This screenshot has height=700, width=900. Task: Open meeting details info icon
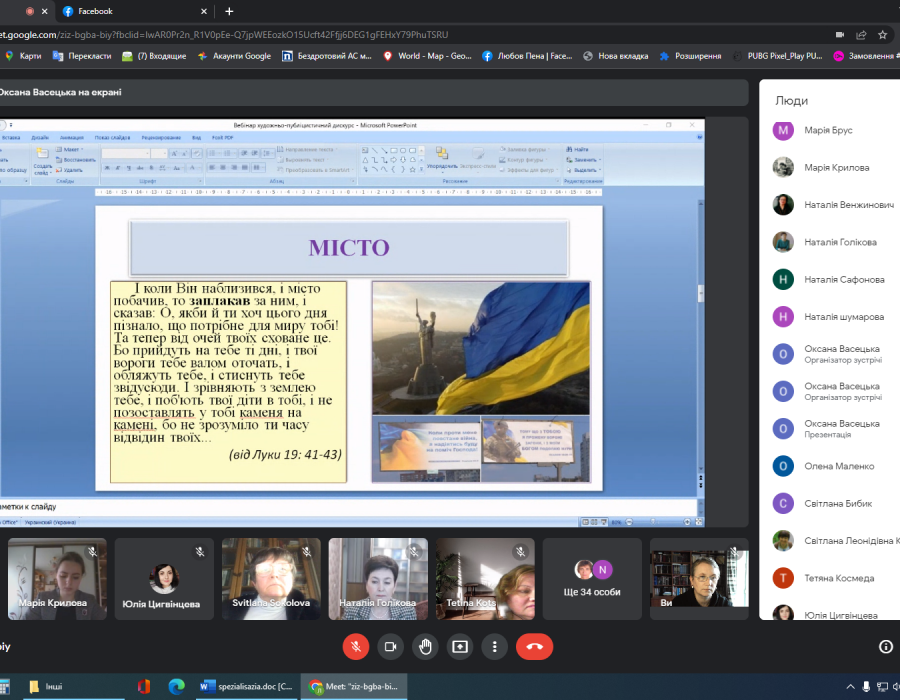pyautogui.click(x=885, y=646)
